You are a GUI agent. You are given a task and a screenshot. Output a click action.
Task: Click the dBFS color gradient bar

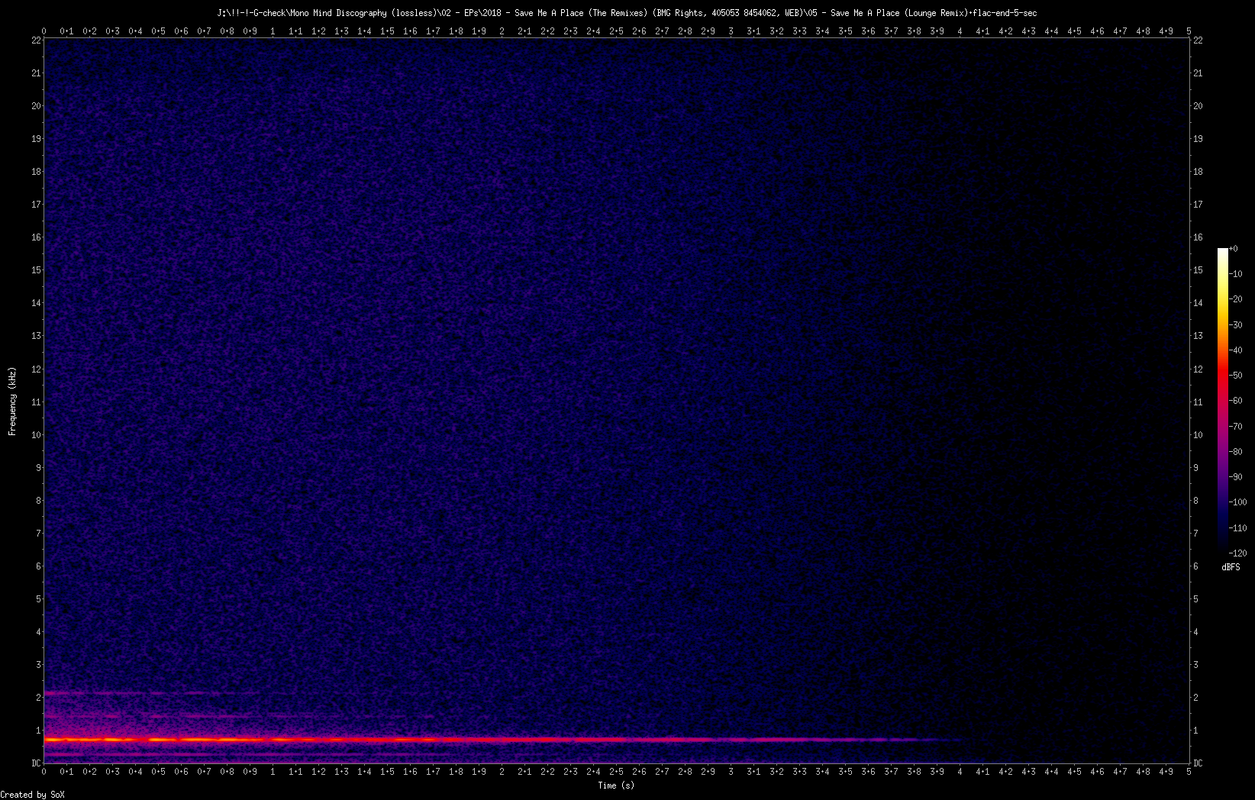tap(1222, 400)
